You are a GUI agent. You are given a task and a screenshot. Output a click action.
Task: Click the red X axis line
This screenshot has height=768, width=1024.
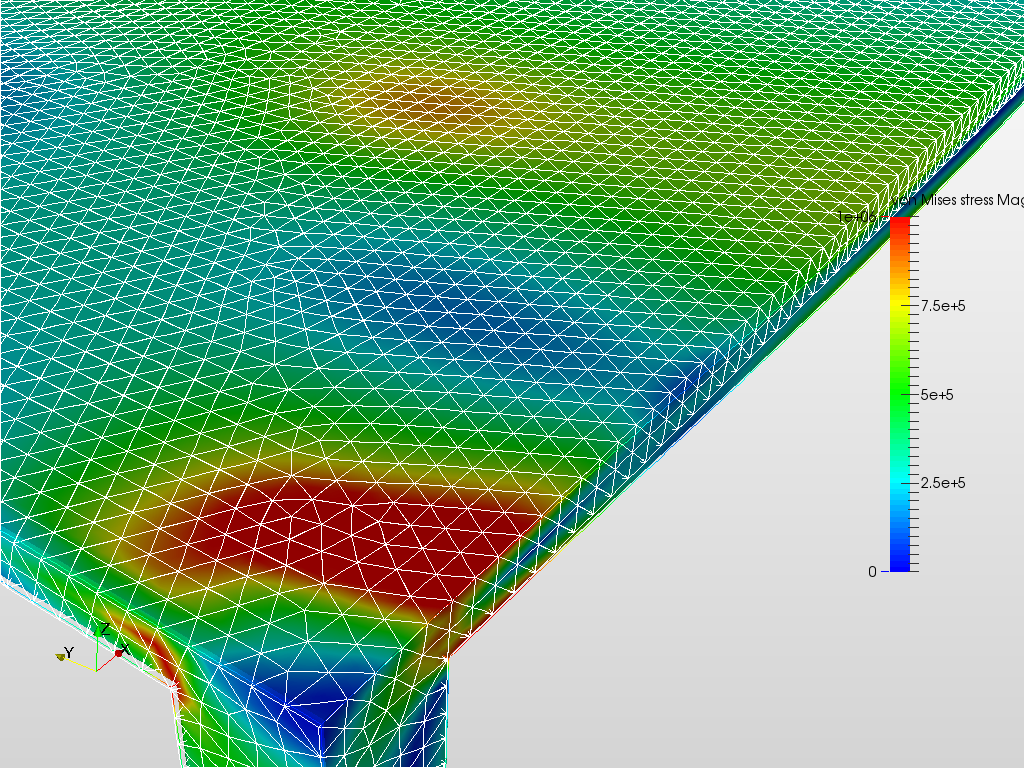[108, 665]
